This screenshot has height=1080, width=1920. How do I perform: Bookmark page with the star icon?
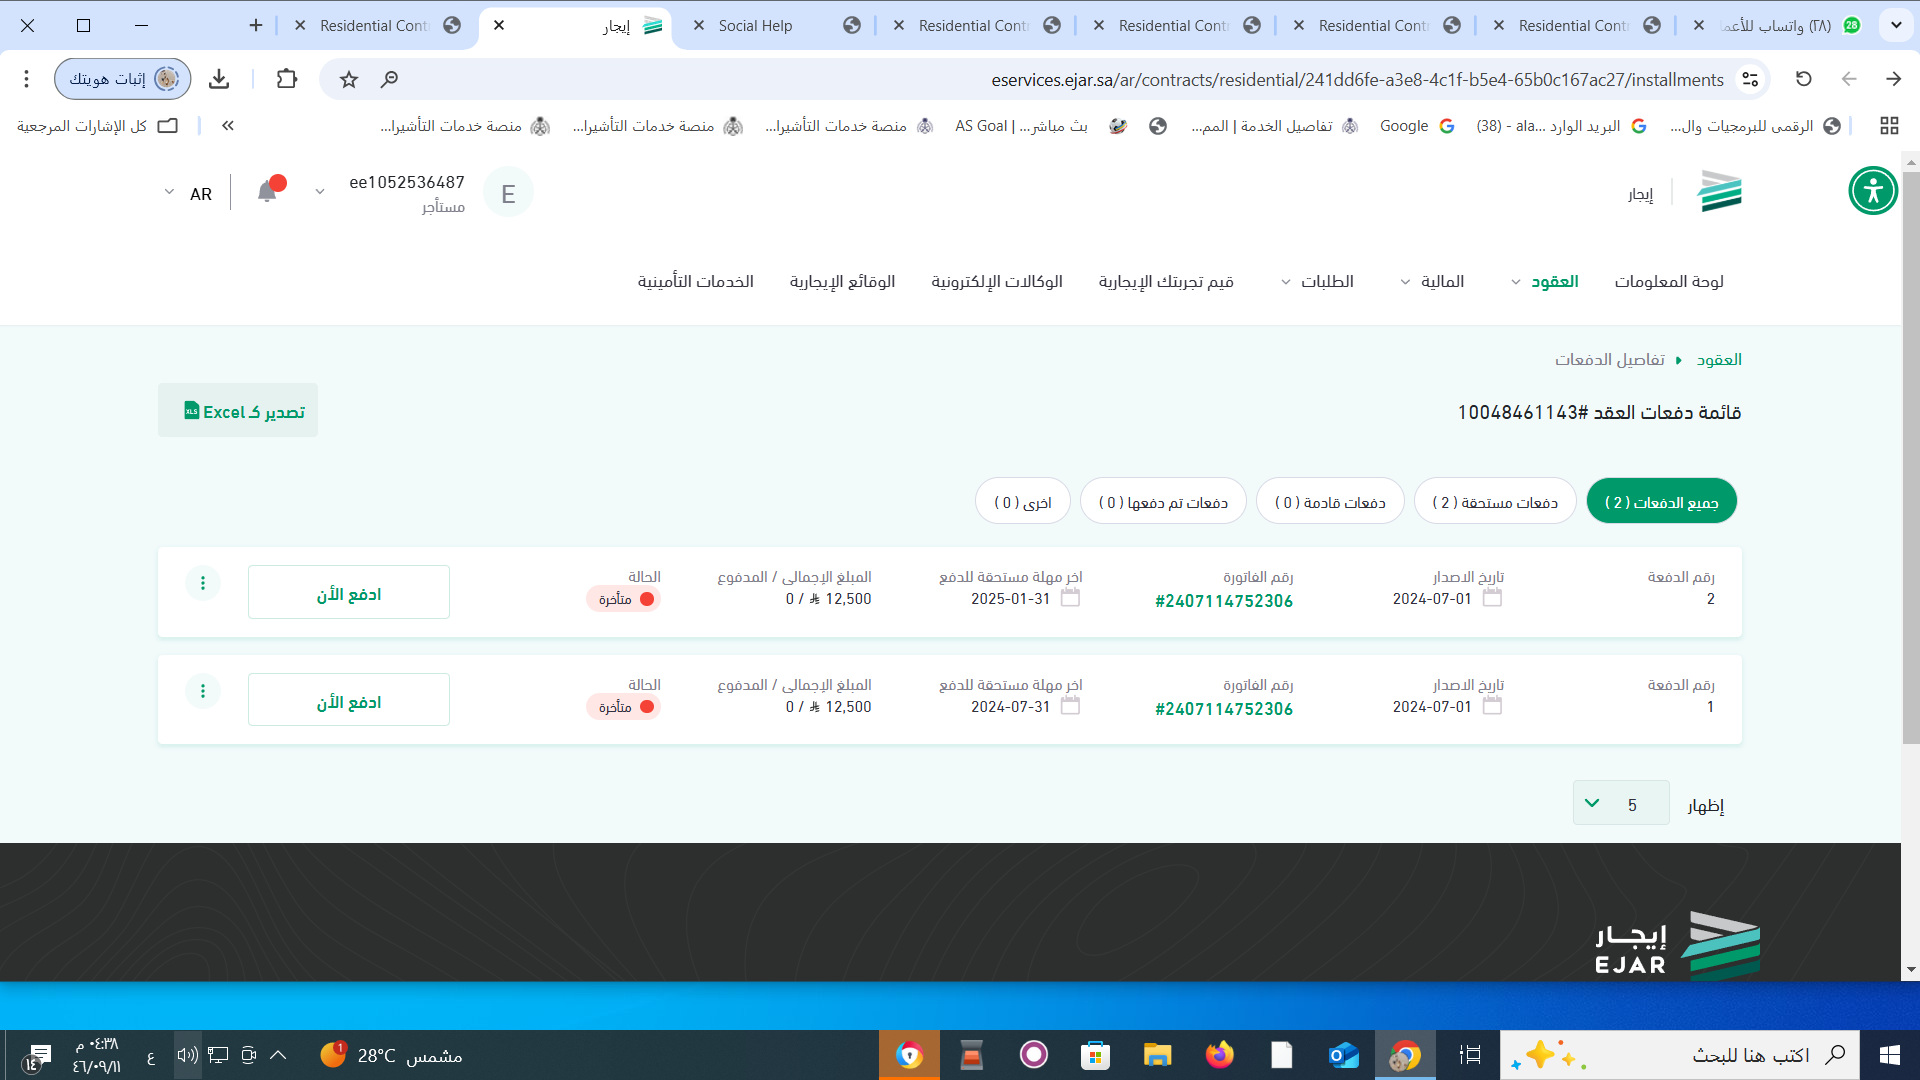click(x=348, y=79)
